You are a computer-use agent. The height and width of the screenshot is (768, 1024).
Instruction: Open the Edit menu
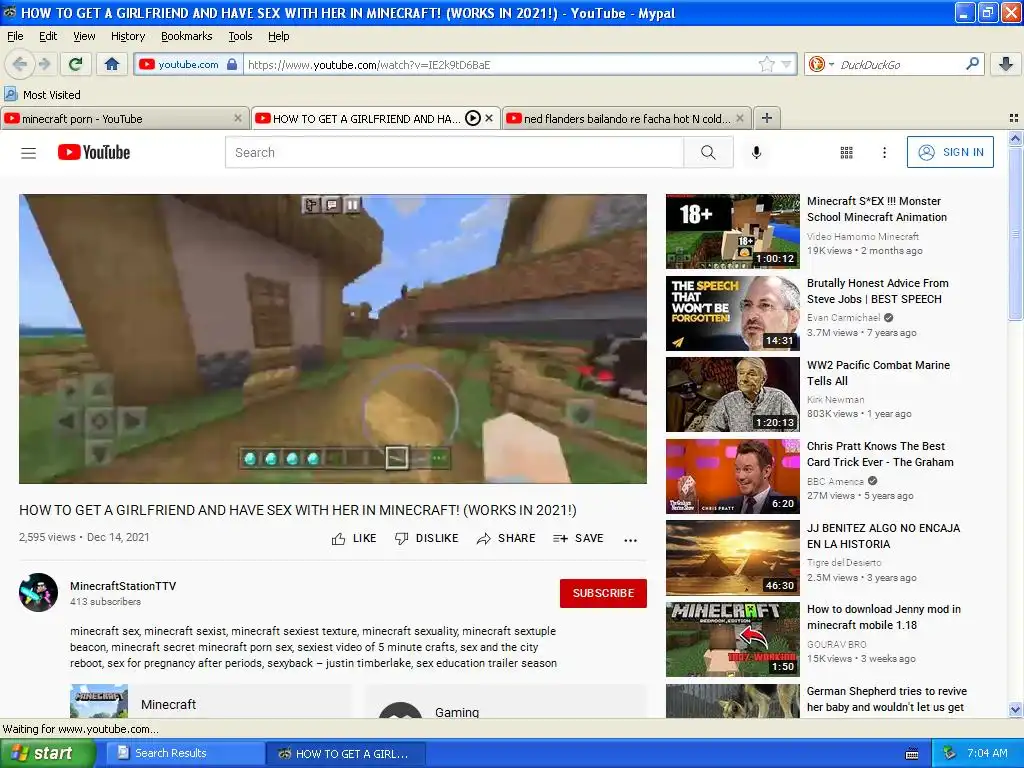pos(48,36)
